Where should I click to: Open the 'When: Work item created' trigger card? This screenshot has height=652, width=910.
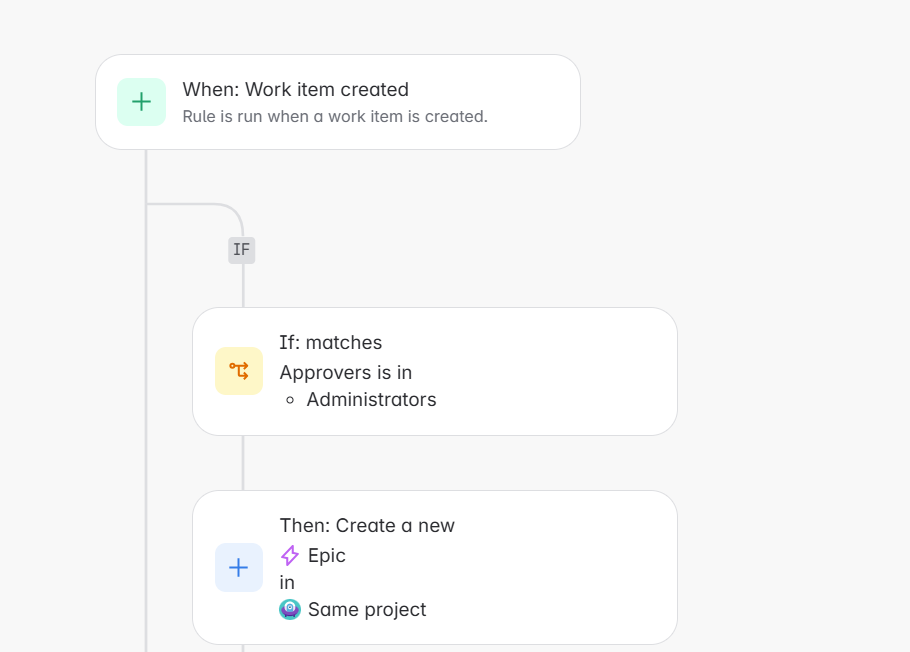point(338,102)
